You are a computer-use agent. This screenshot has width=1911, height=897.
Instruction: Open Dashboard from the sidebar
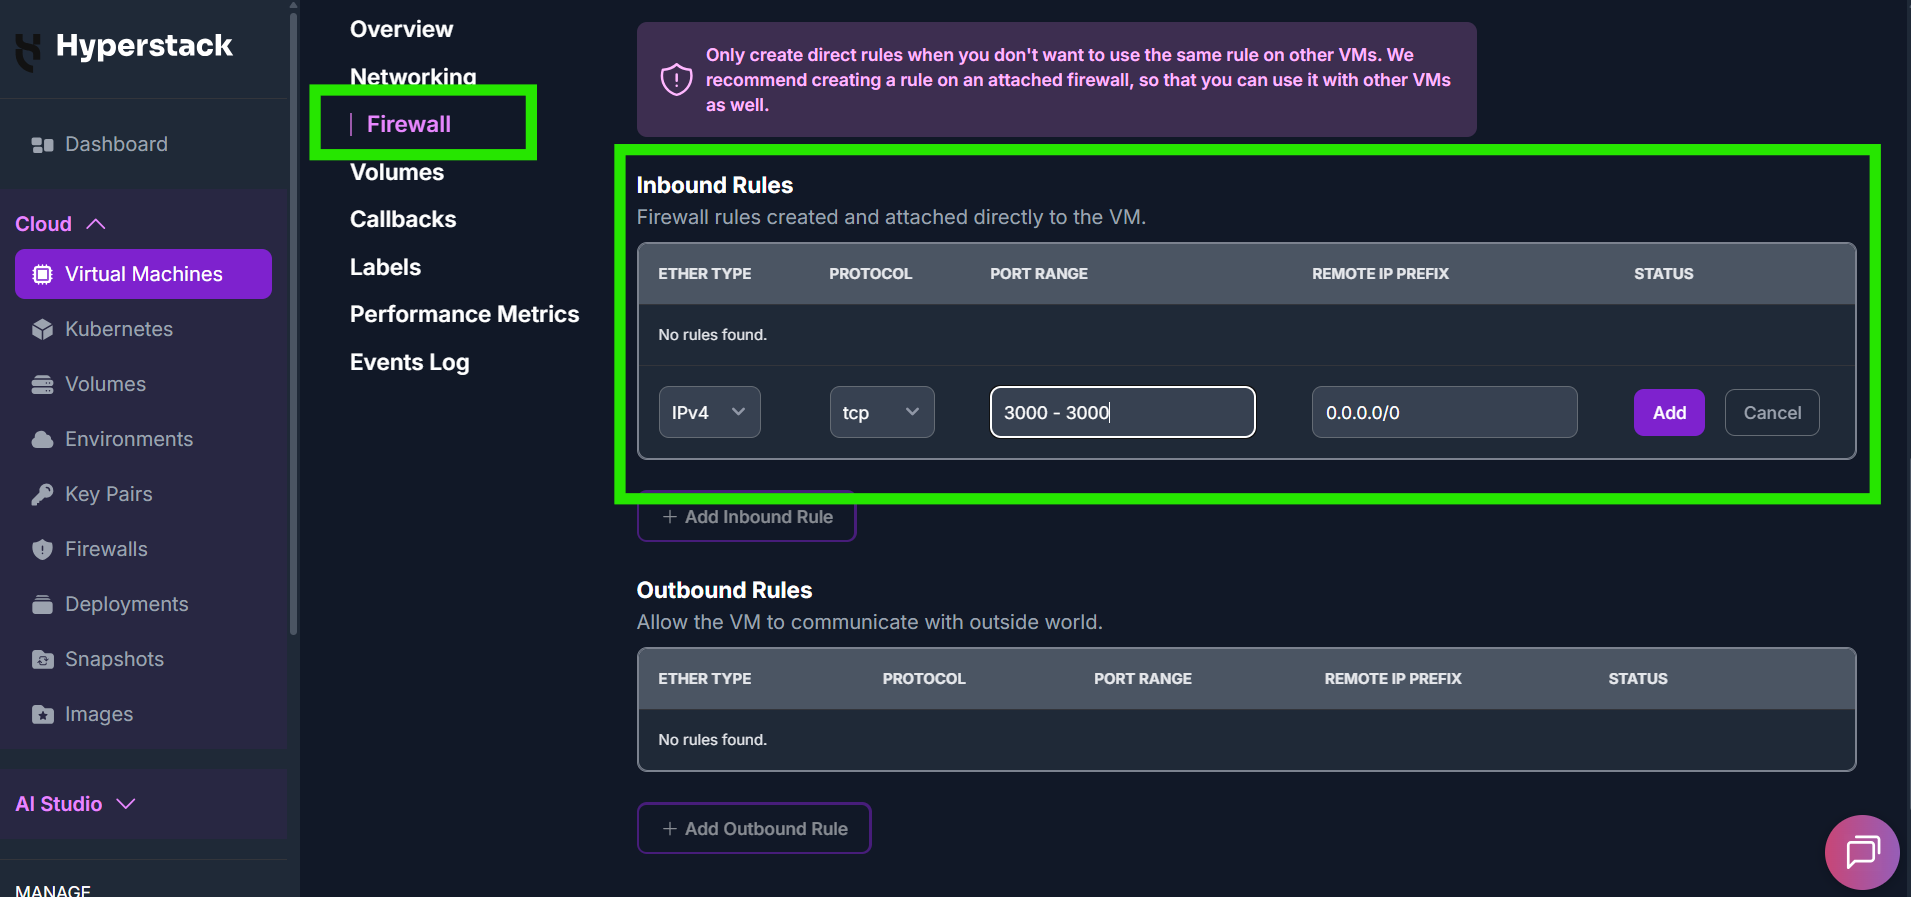pos(116,144)
